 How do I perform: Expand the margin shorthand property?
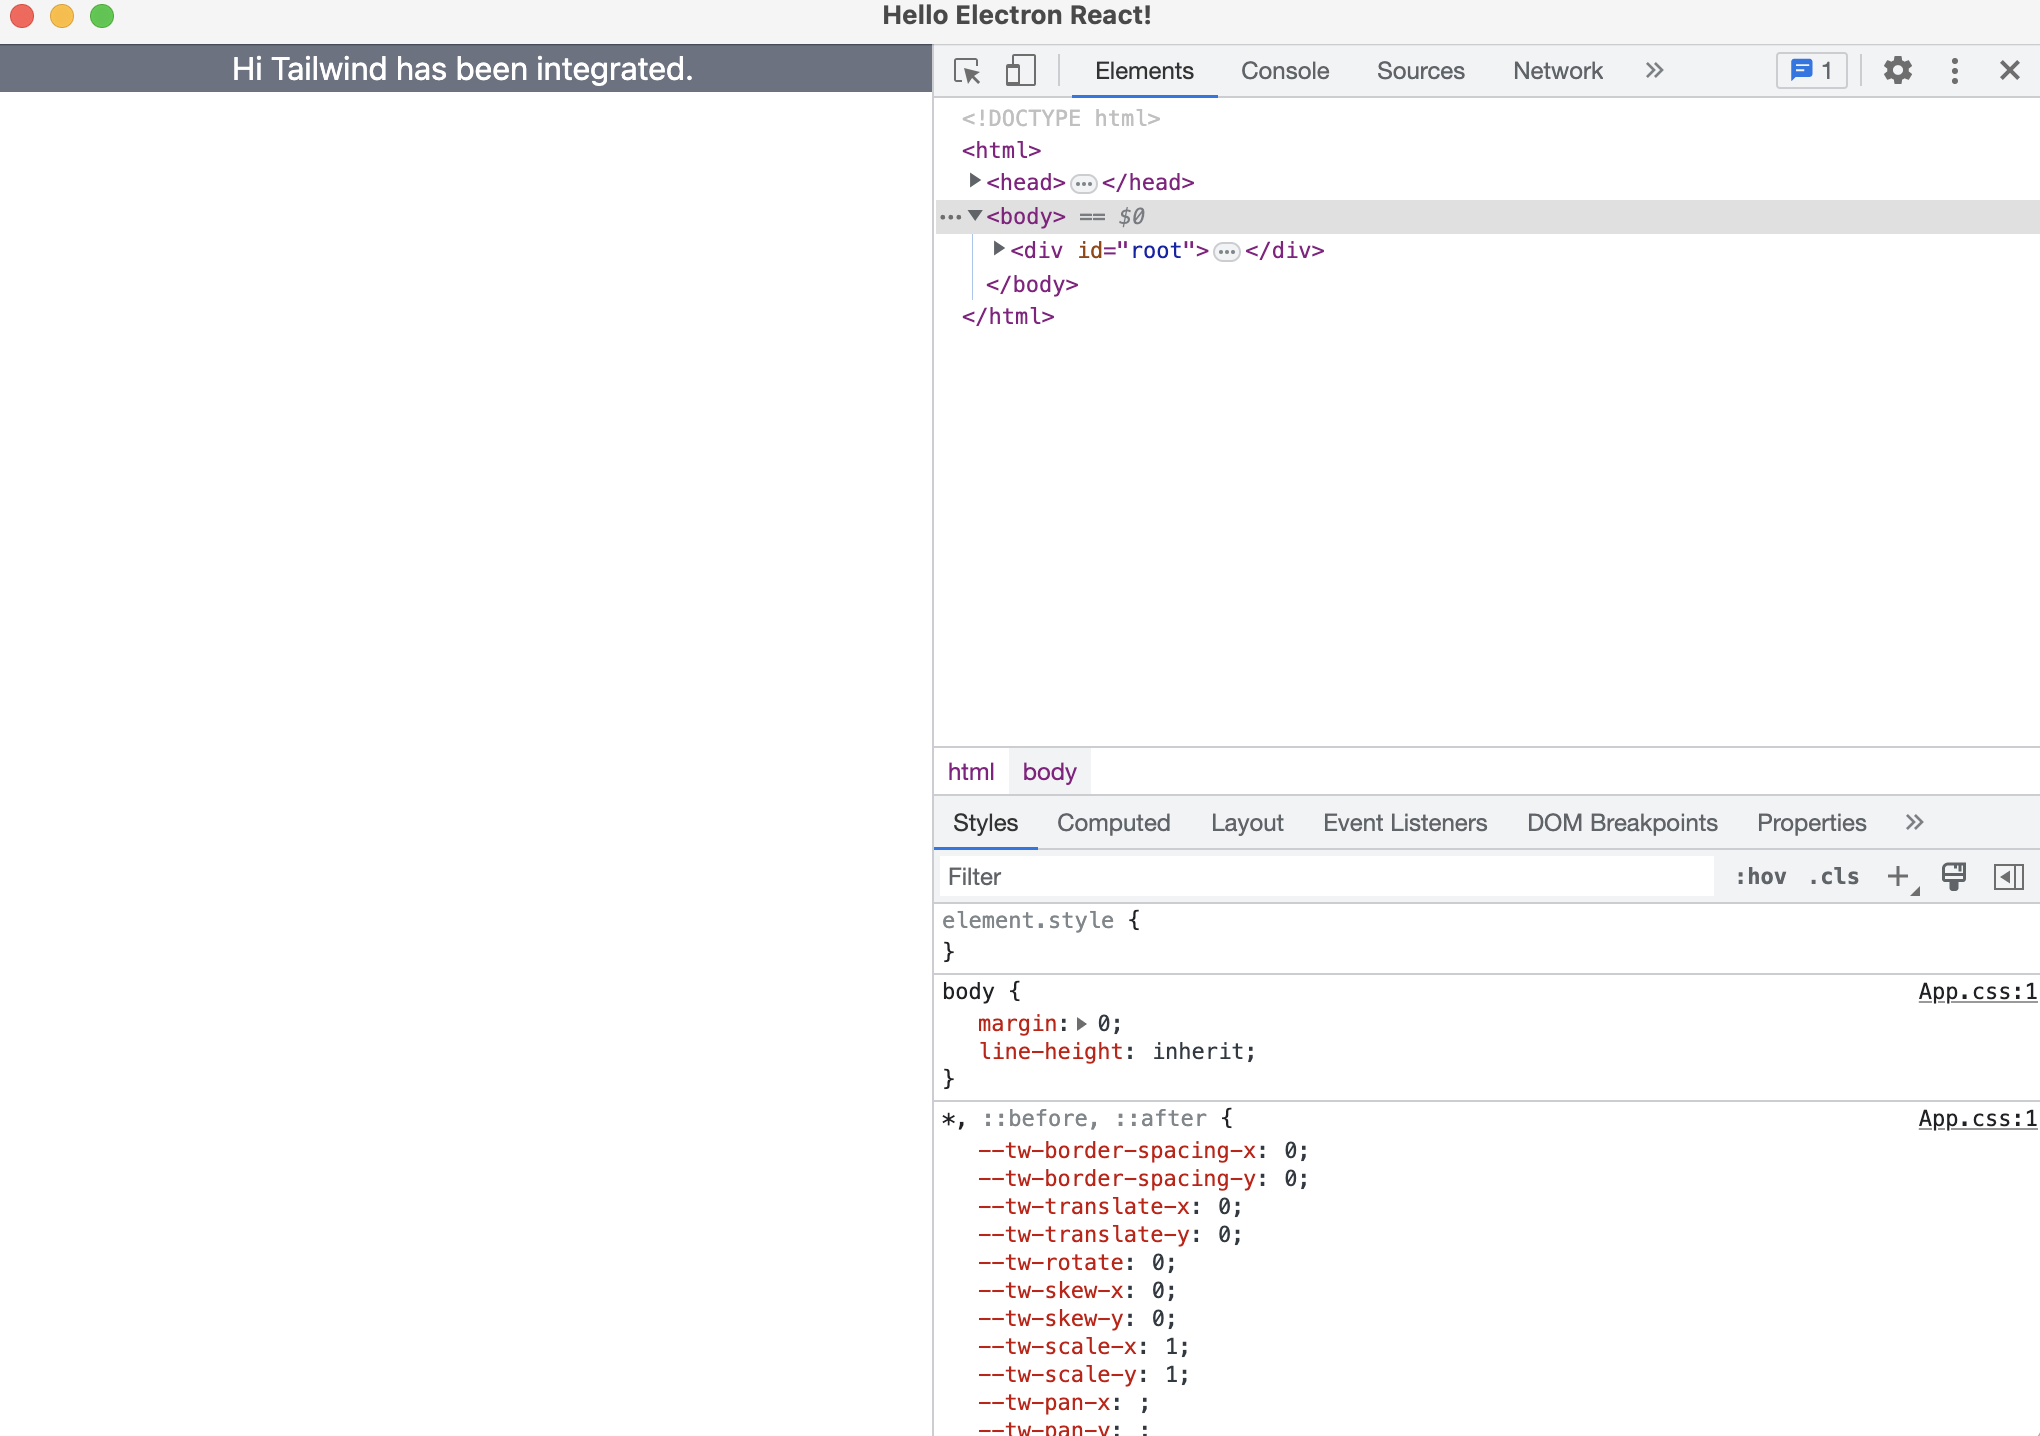1081,1024
